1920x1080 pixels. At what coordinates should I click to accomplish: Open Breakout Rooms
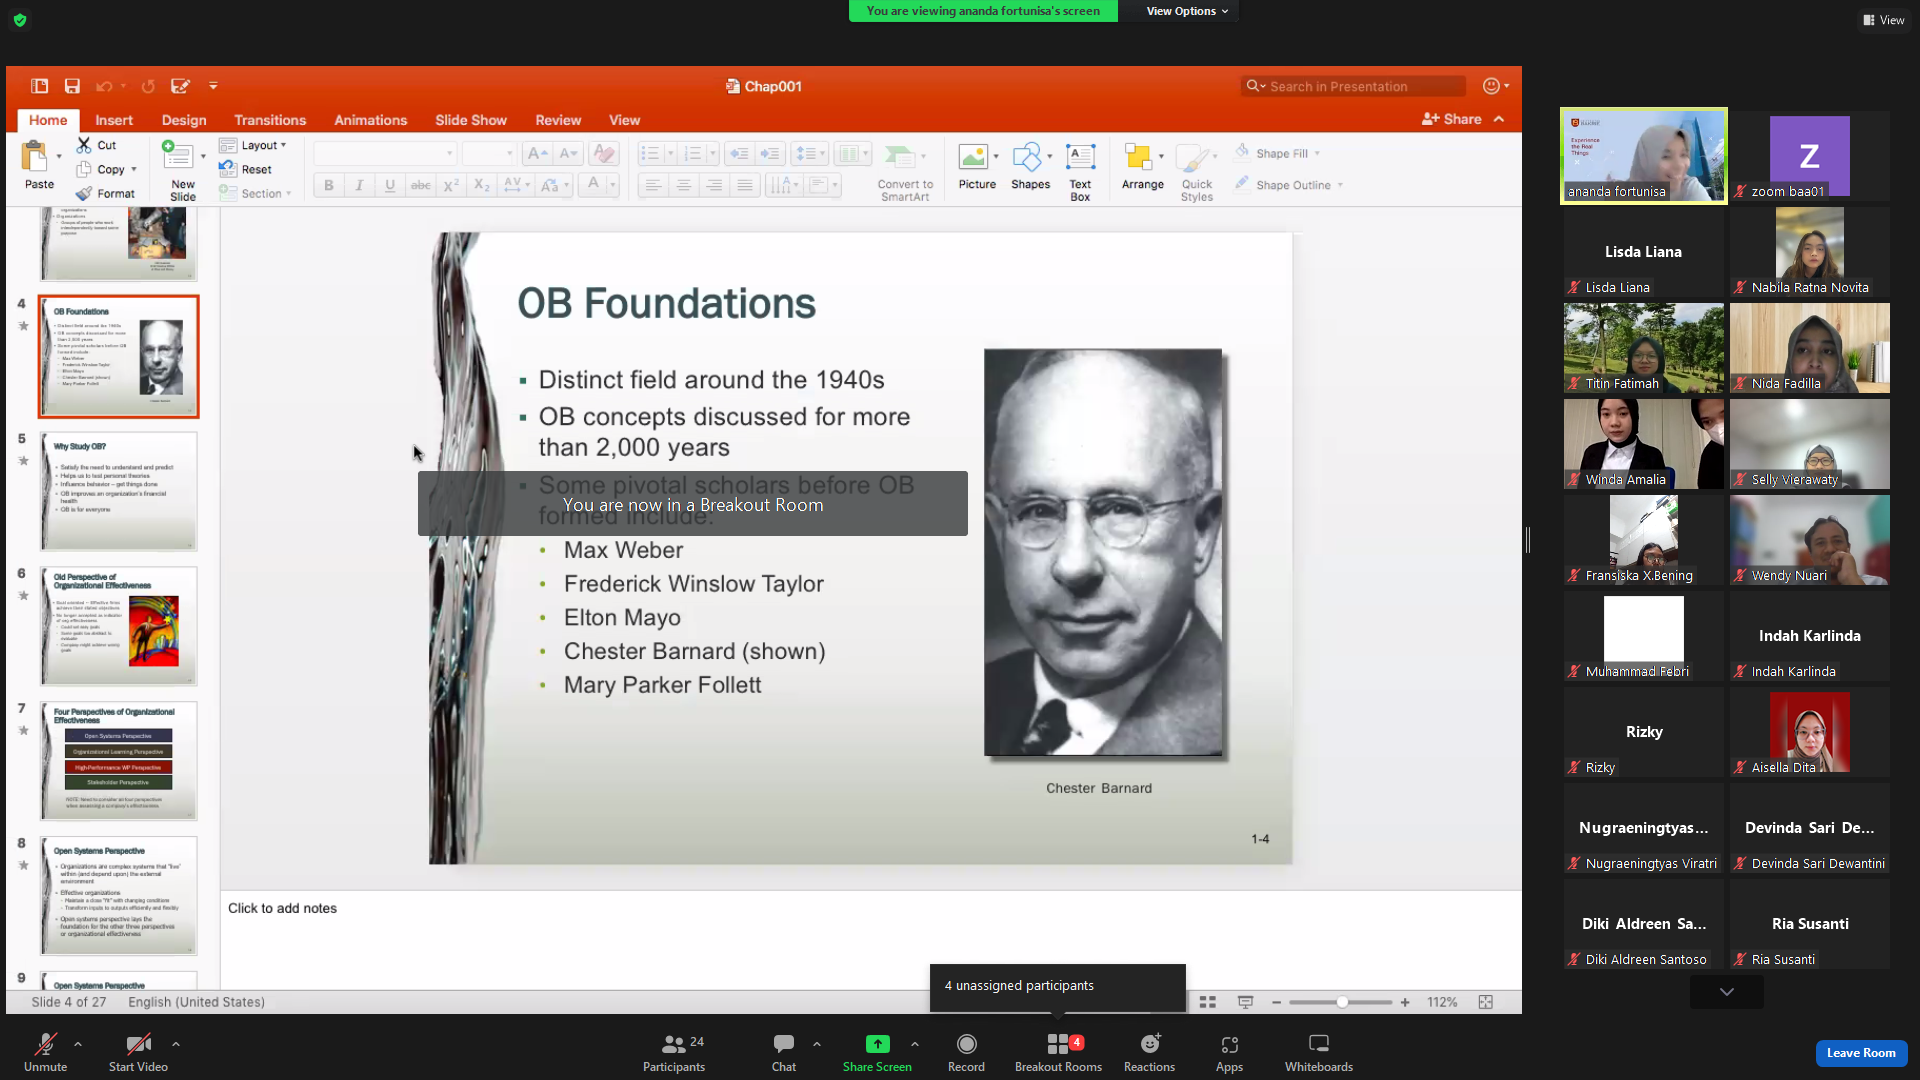[x=1058, y=1053]
